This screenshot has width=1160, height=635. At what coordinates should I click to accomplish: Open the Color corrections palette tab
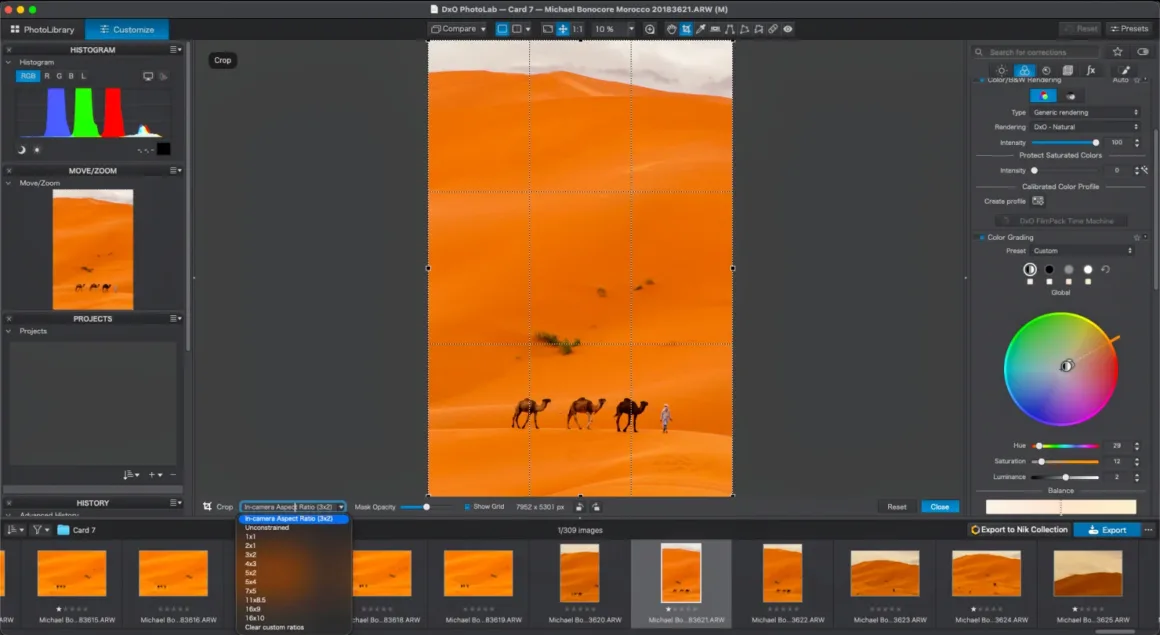click(x=1024, y=70)
